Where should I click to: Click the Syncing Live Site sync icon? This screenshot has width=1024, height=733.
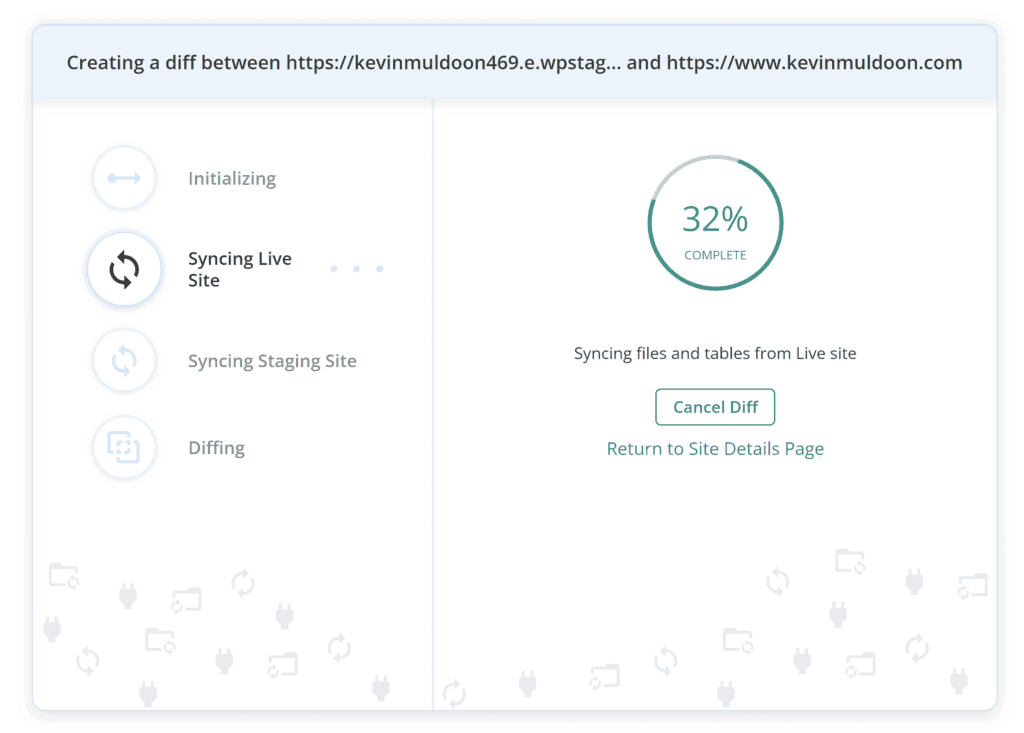pos(124,269)
